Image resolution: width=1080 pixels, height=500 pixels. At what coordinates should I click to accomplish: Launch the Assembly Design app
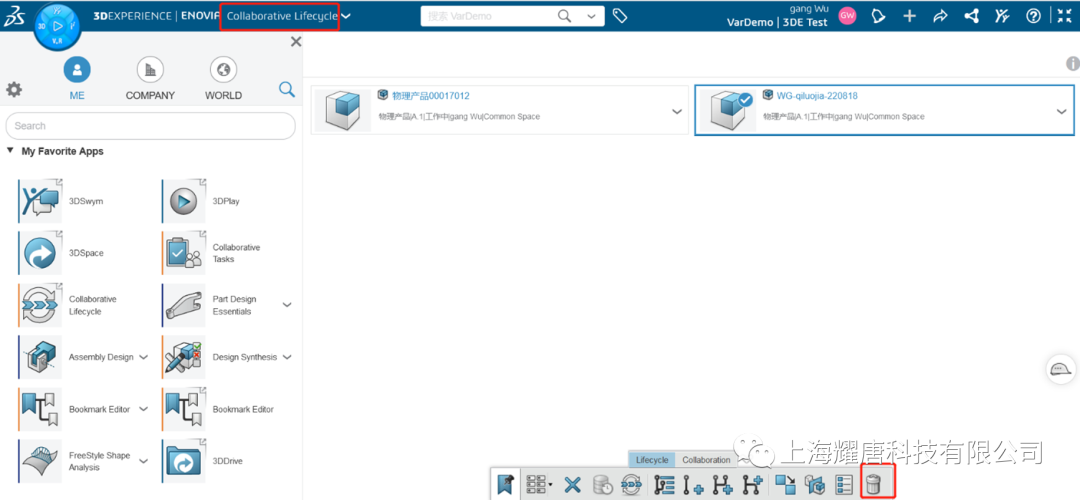[x=40, y=357]
